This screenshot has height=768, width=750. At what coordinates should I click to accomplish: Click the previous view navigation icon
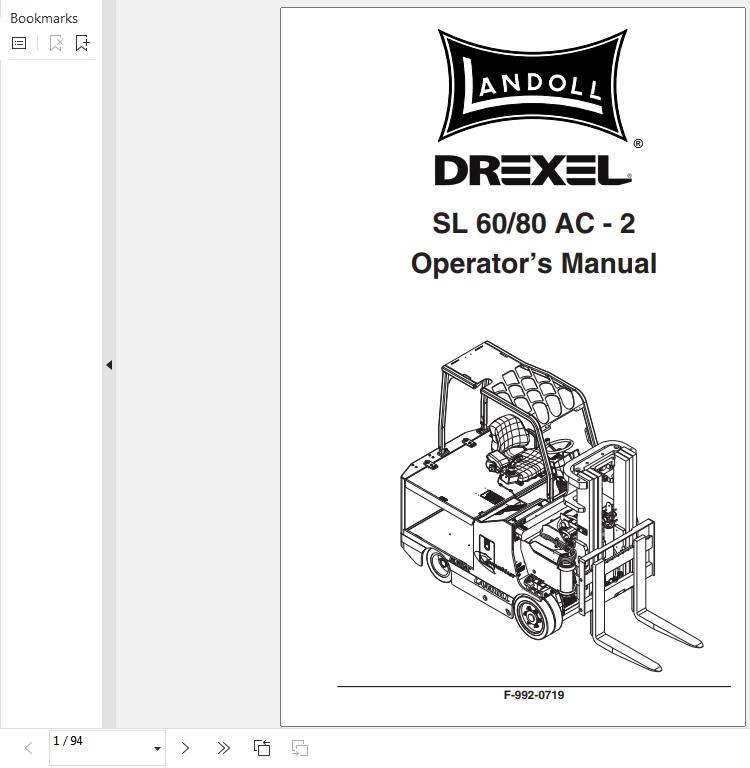(x=262, y=748)
